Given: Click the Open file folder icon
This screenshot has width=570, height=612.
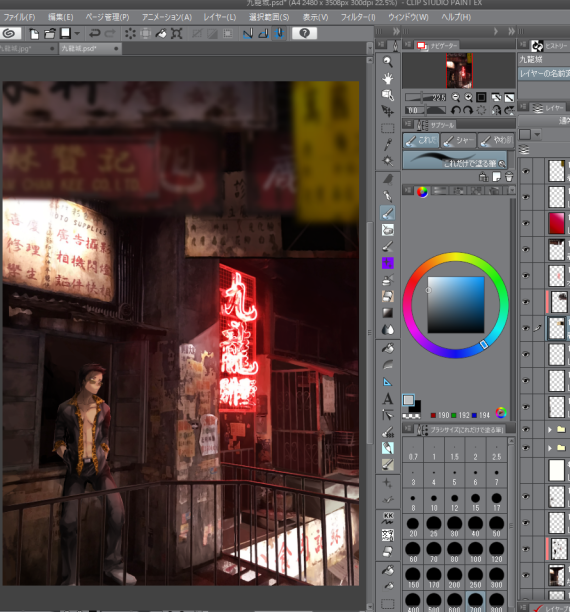Looking at the screenshot, I should [x=50, y=34].
